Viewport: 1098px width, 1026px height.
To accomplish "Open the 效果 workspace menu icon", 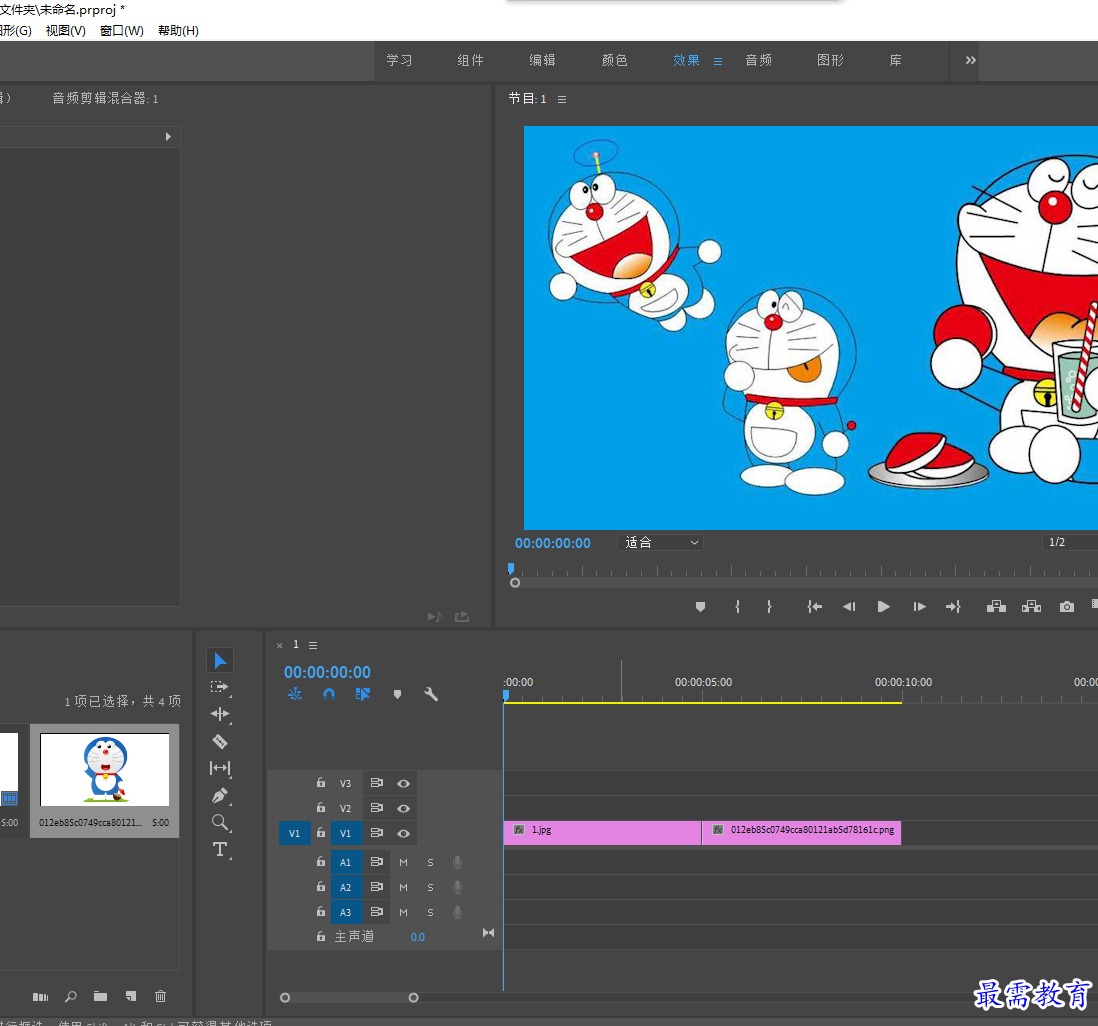I will [718, 61].
